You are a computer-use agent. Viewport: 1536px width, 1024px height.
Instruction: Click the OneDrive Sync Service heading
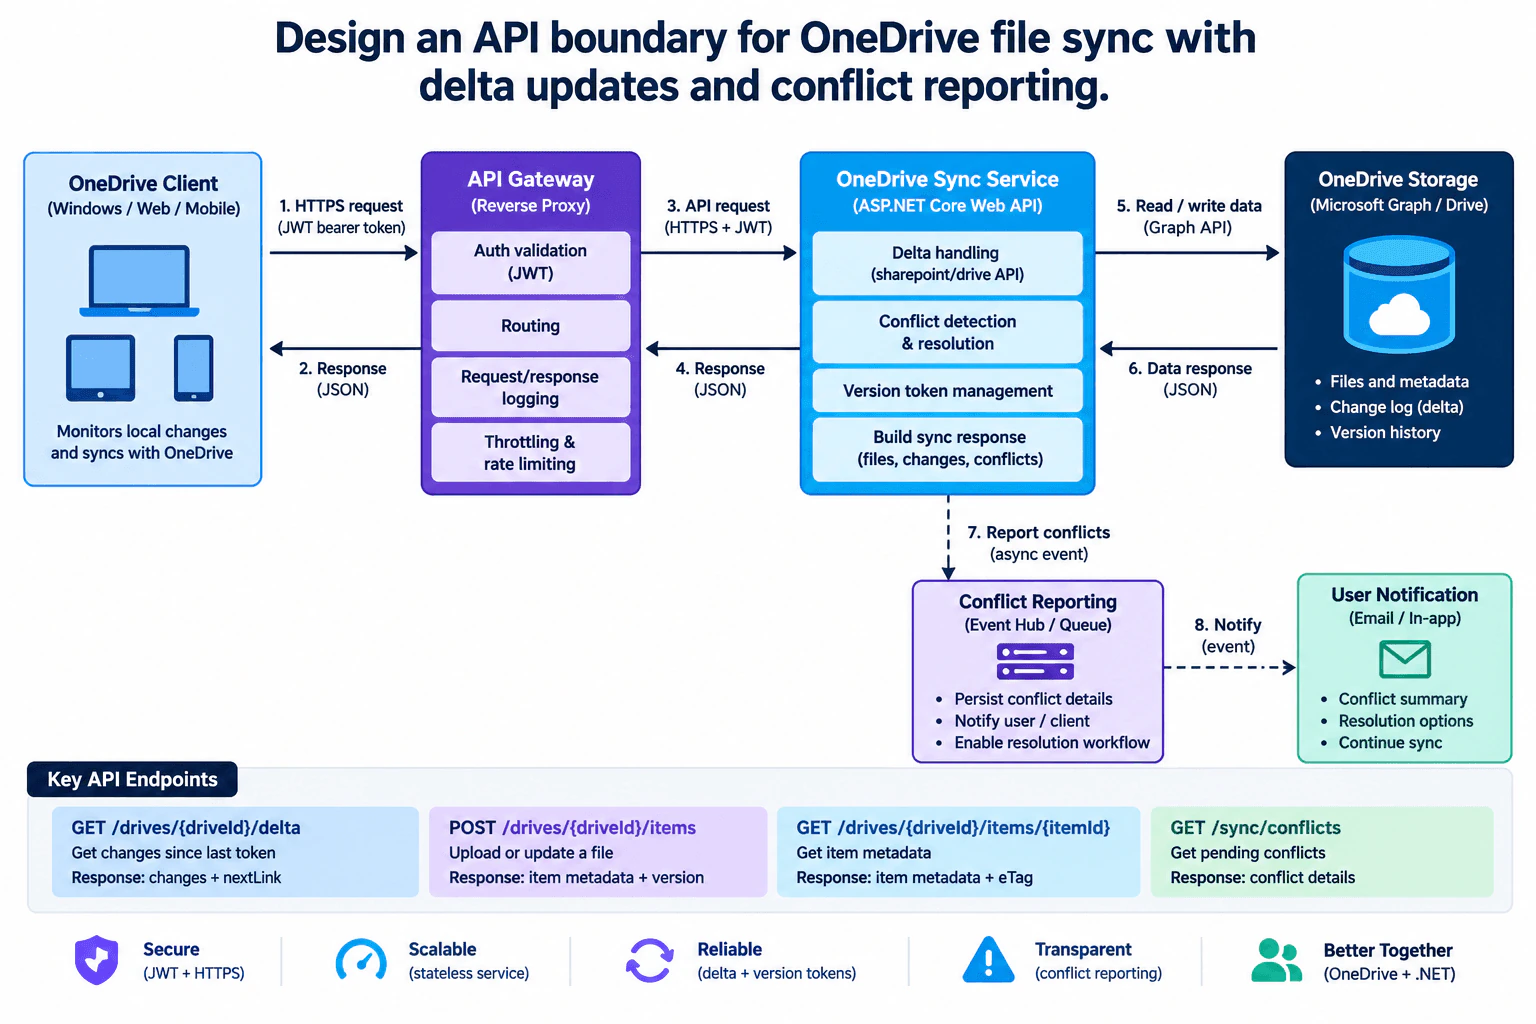click(947, 180)
